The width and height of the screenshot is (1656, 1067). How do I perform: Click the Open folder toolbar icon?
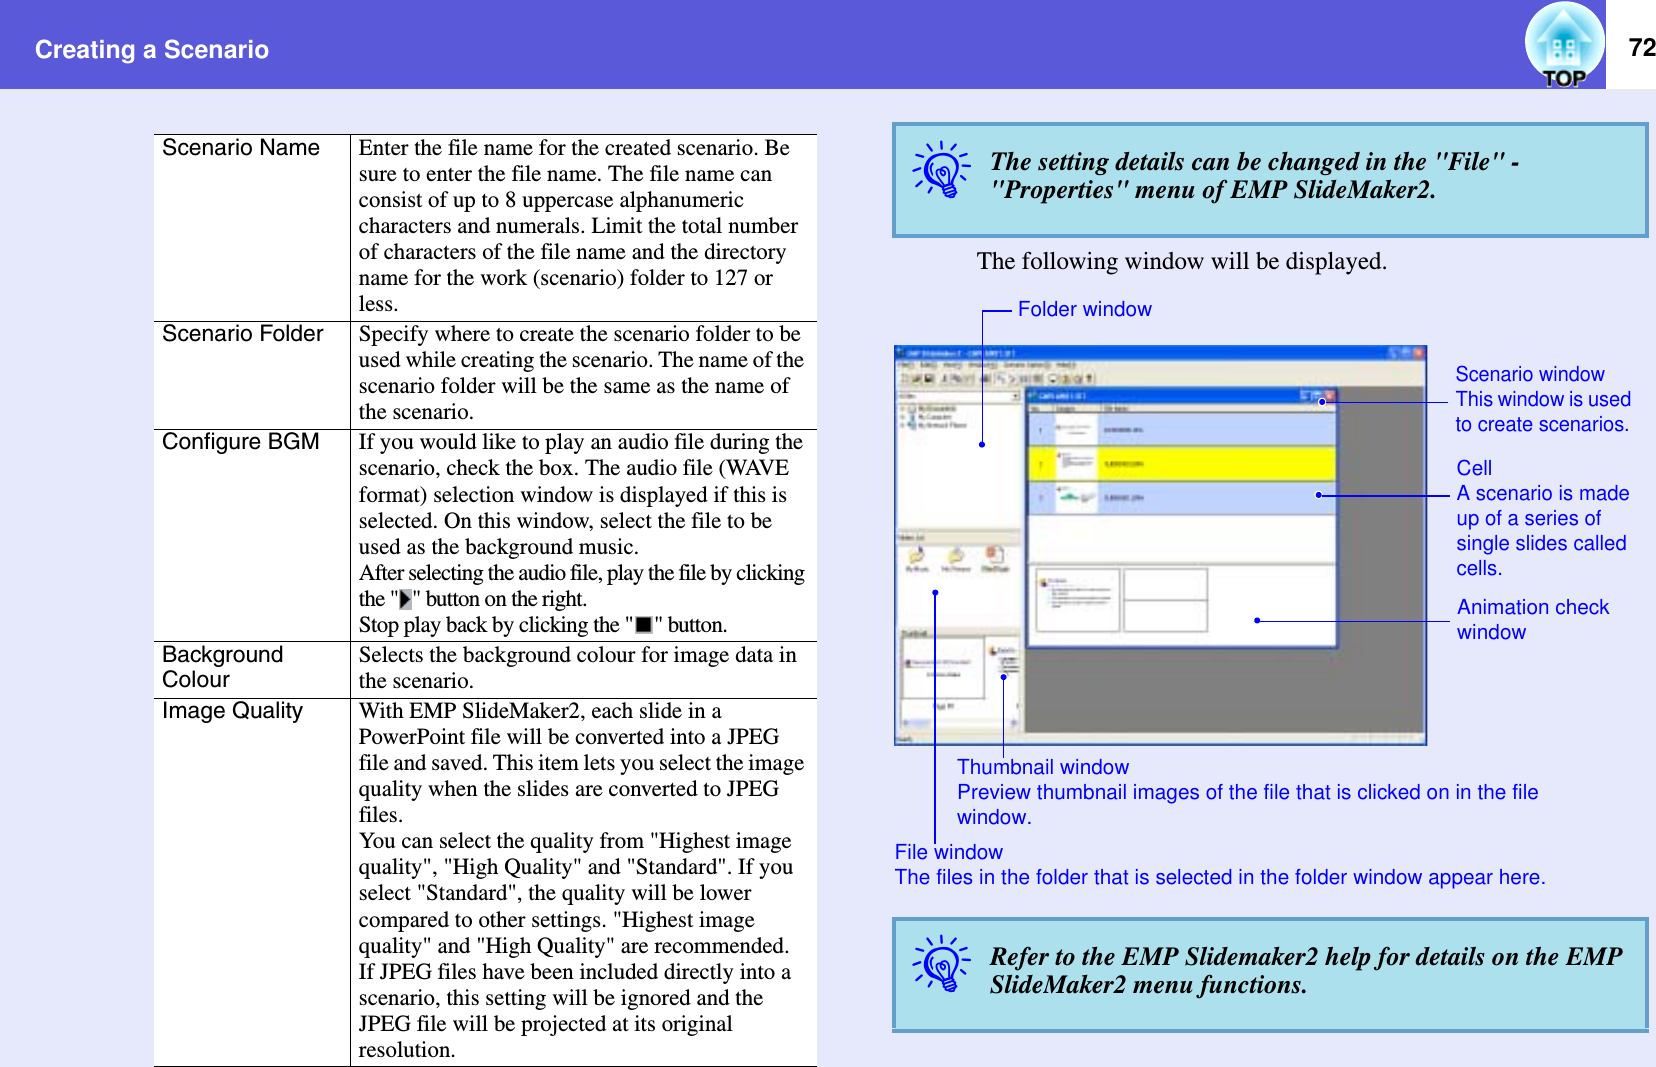pos(916,379)
